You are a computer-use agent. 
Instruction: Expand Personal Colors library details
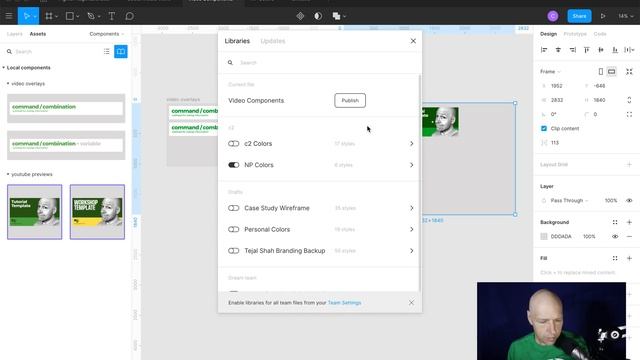411,229
